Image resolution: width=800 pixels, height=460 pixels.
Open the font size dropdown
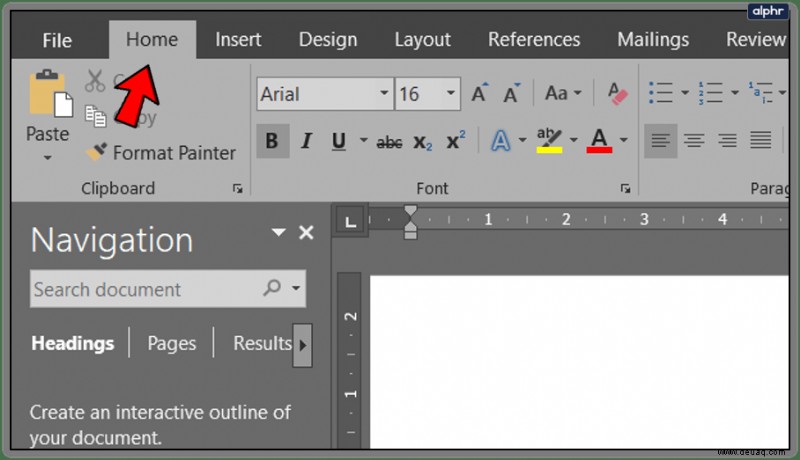click(x=451, y=93)
